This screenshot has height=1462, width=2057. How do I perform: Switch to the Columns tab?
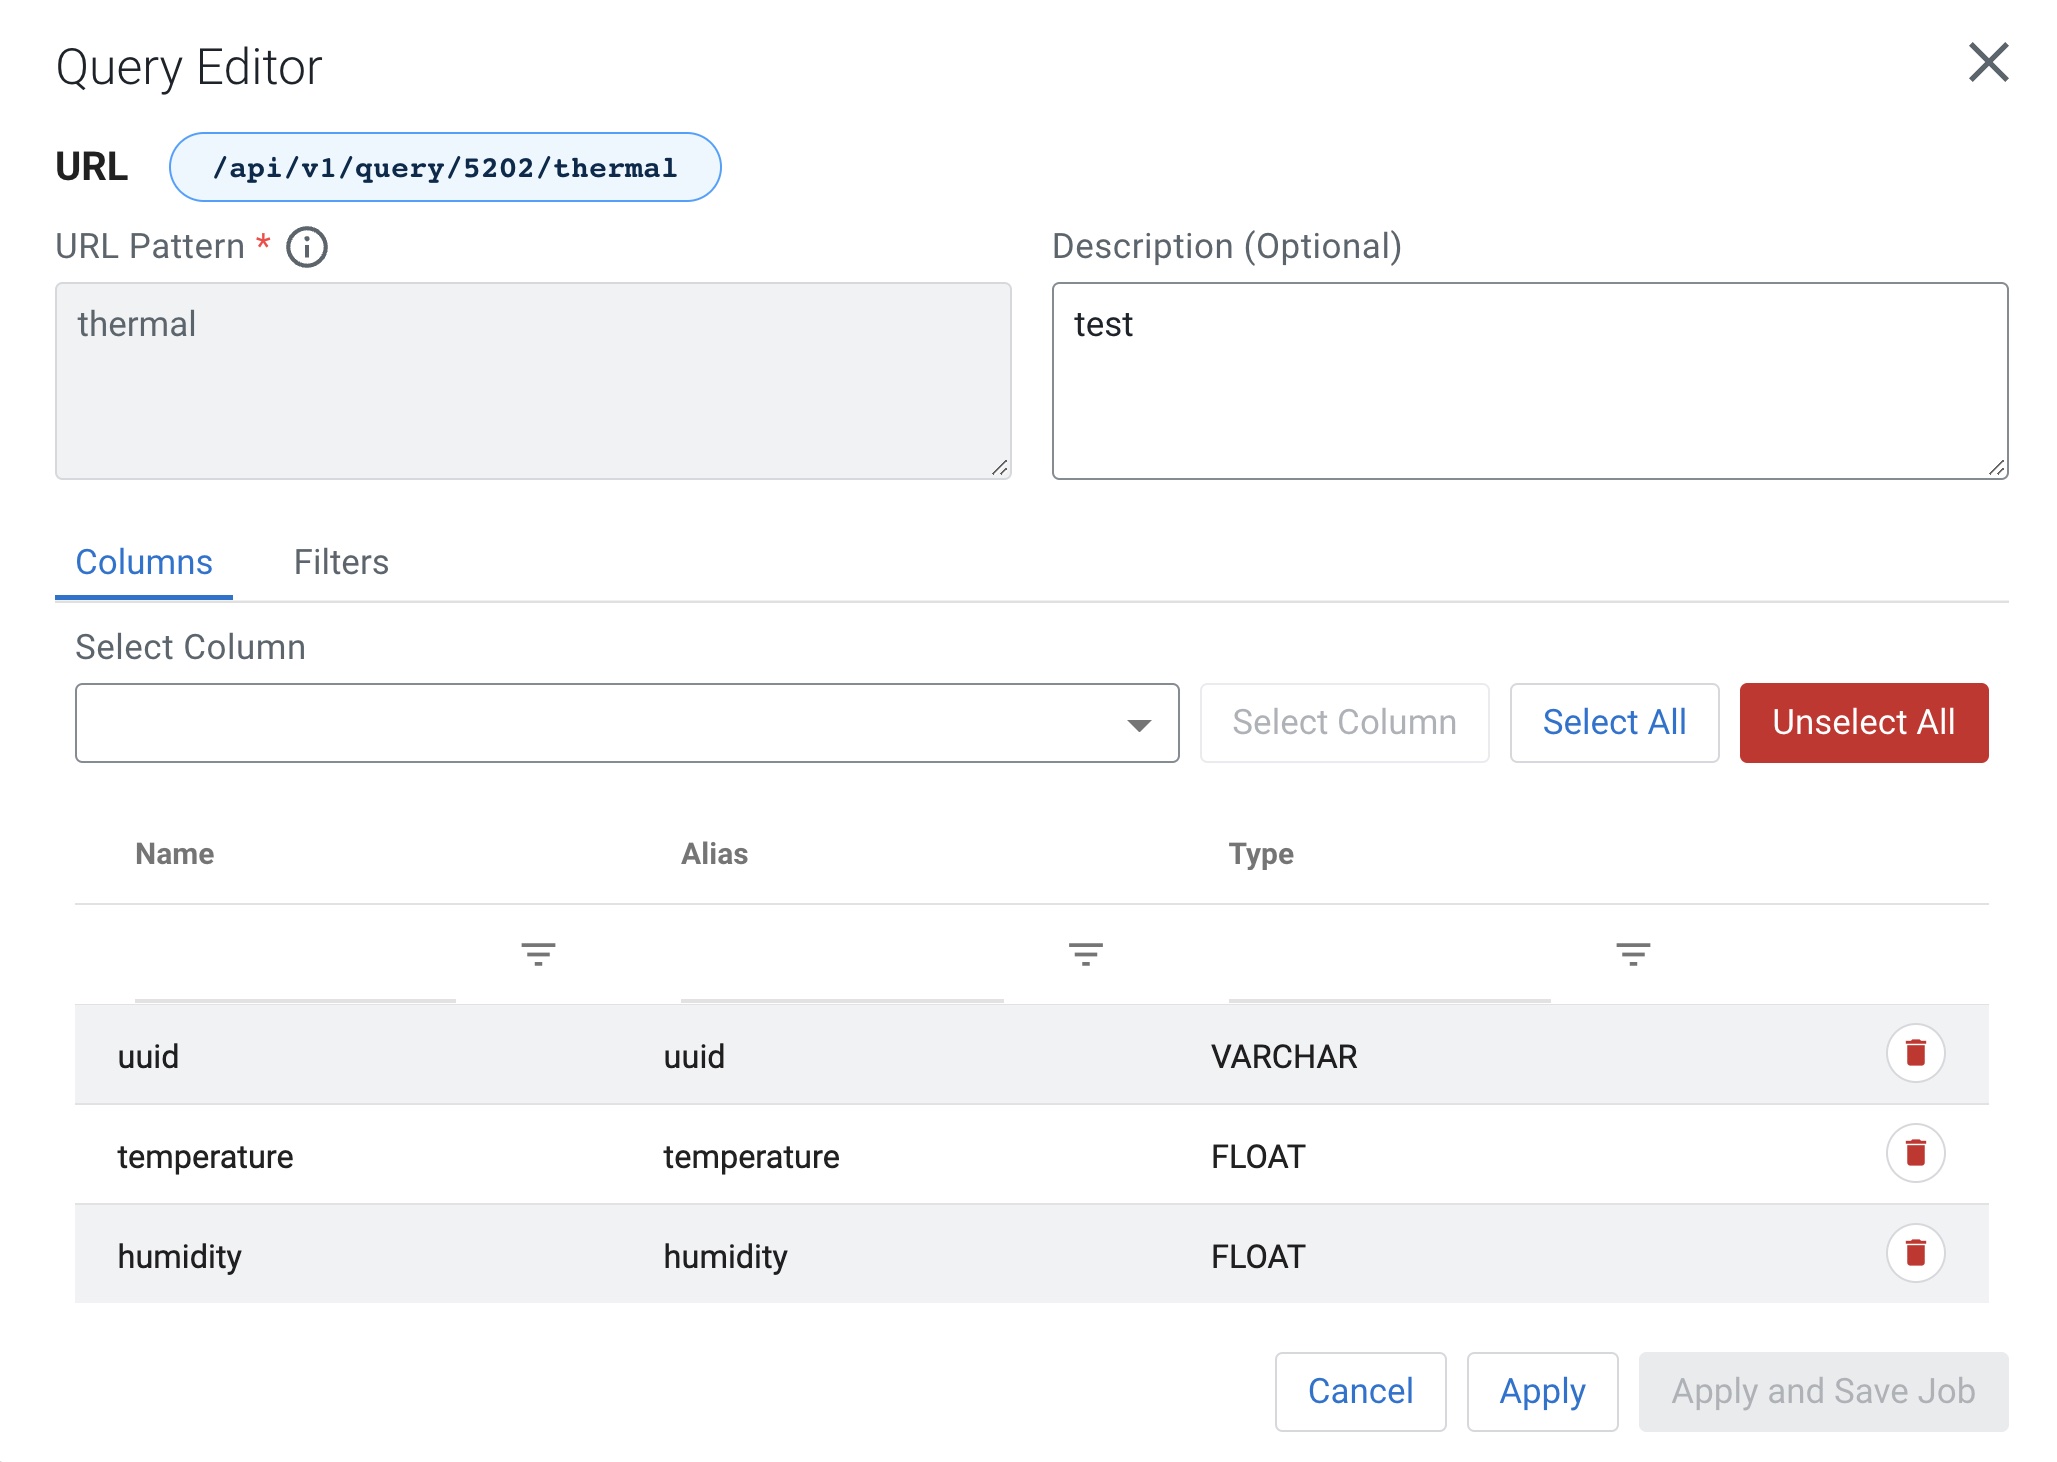[144, 562]
